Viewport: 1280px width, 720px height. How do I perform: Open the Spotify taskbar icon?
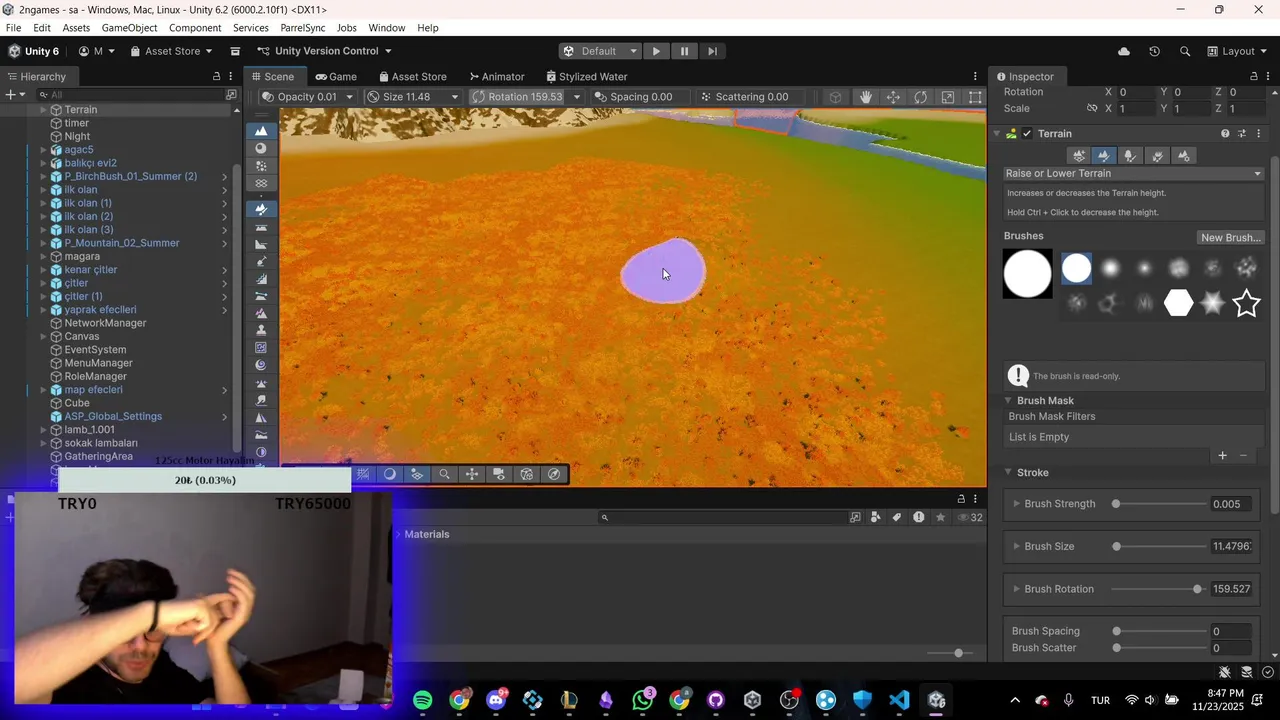[423, 700]
